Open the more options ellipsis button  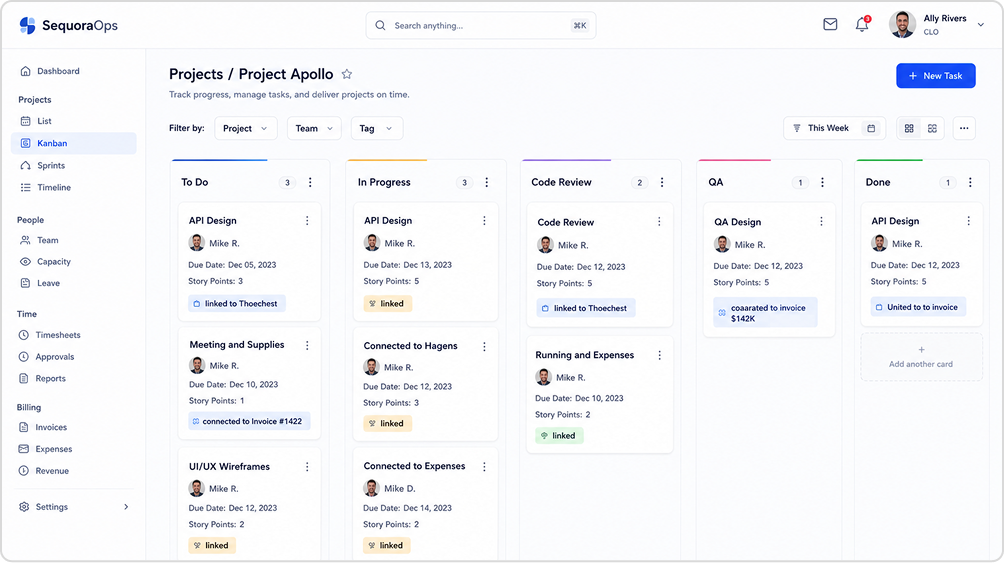[964, 128]
